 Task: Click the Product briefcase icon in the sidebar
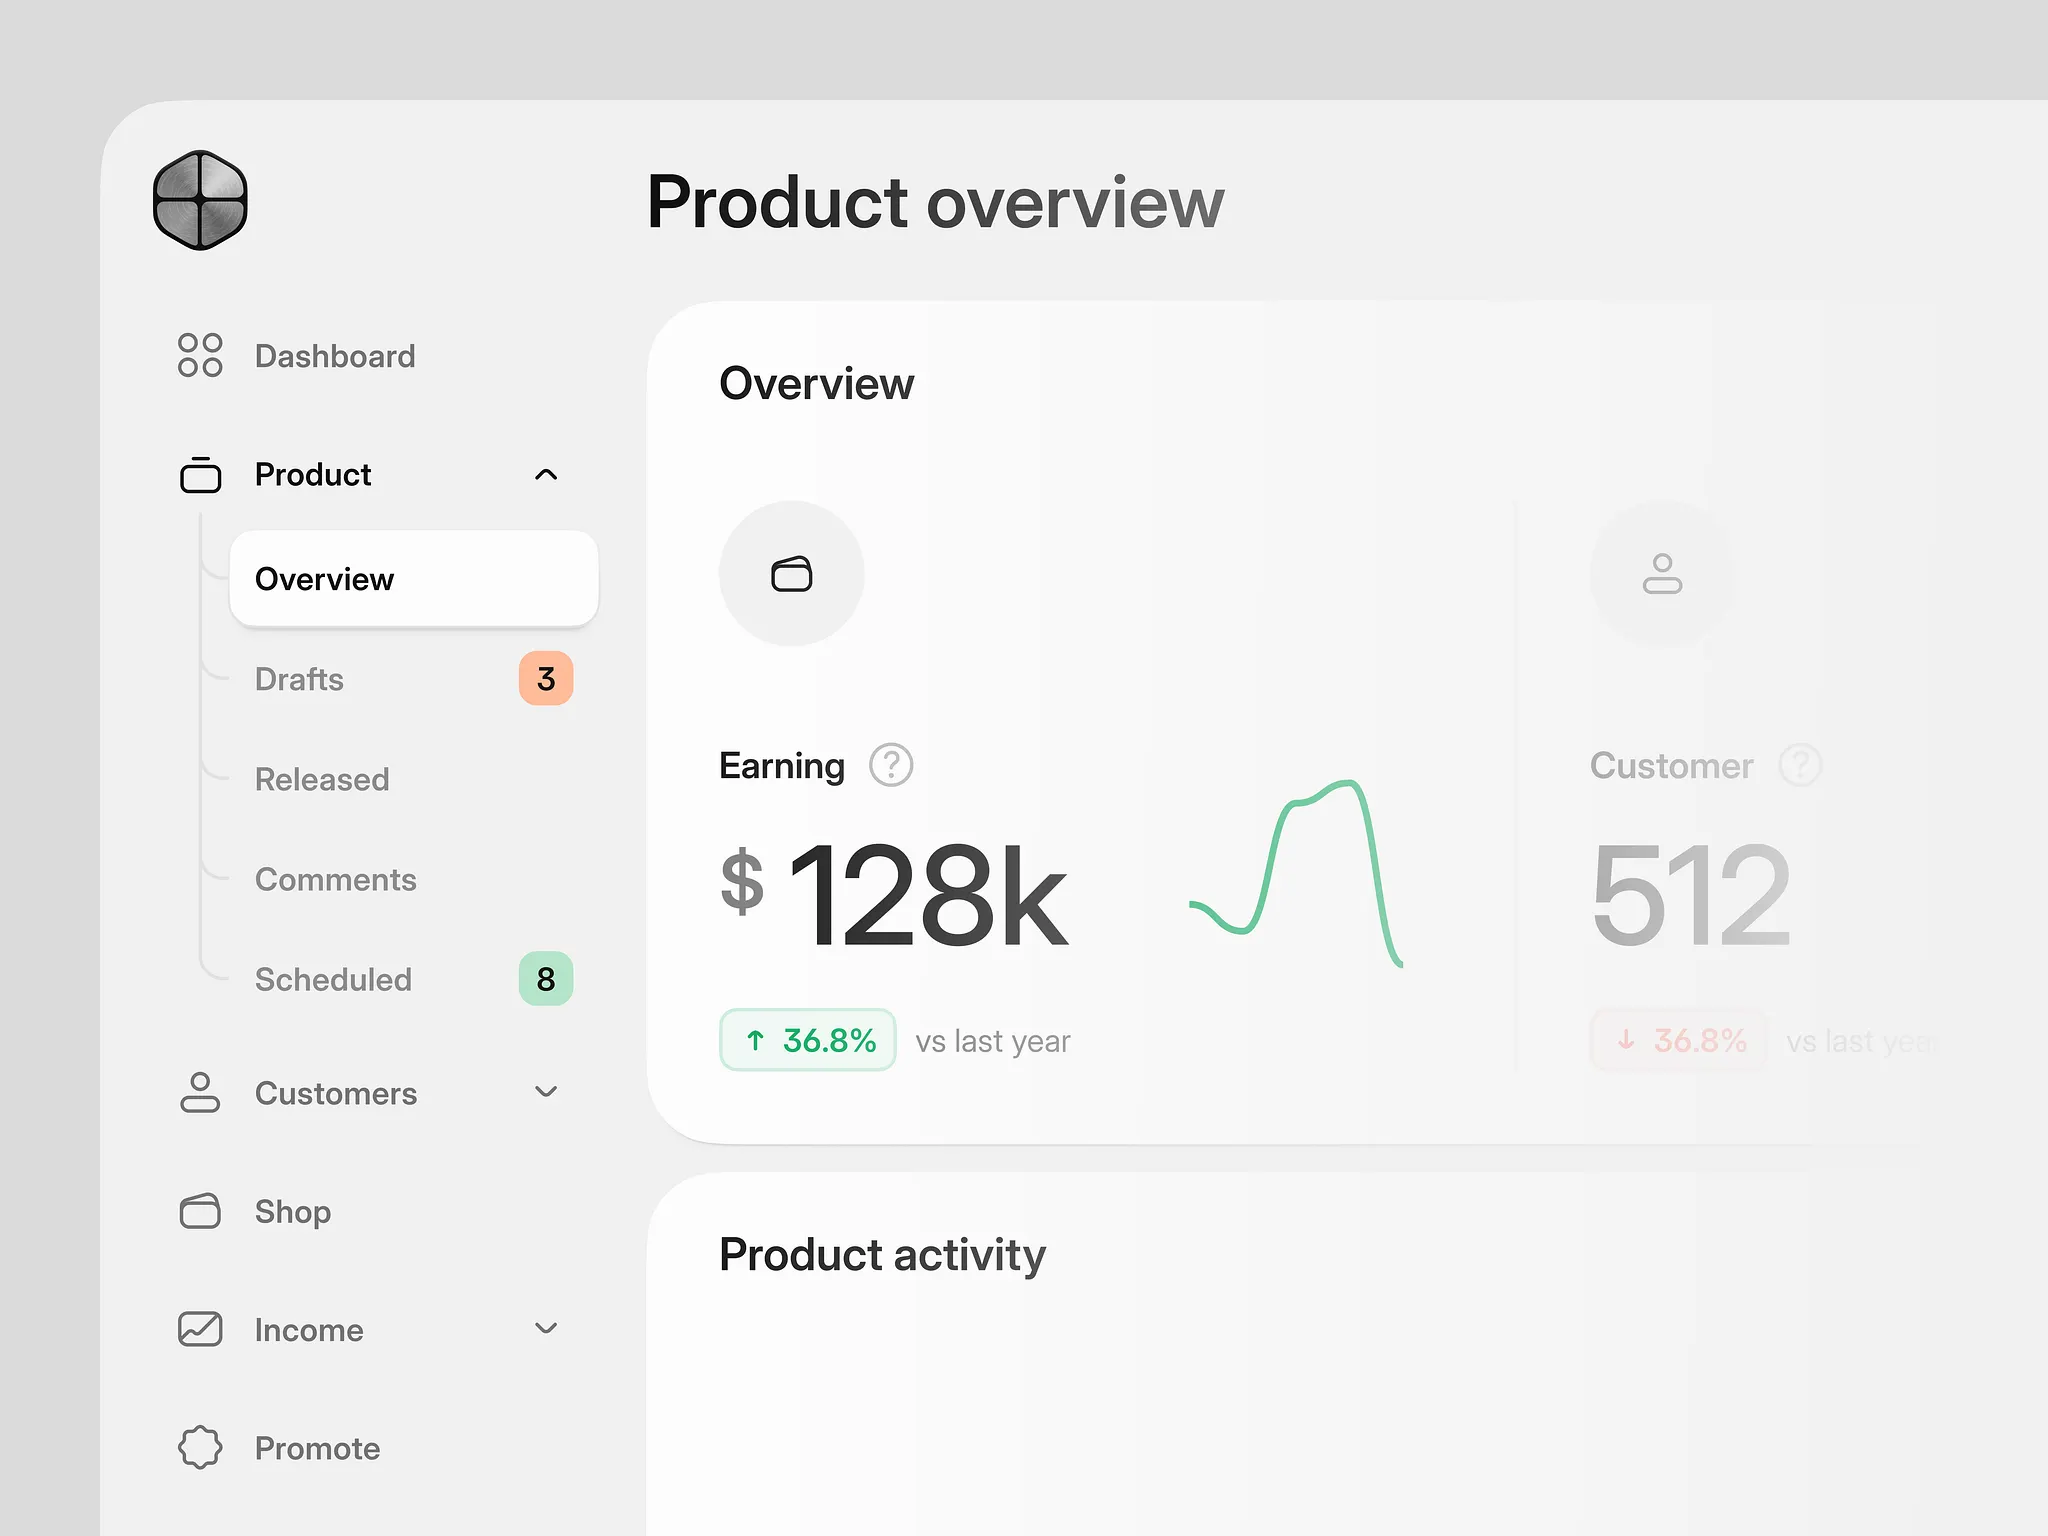point(200,474)
